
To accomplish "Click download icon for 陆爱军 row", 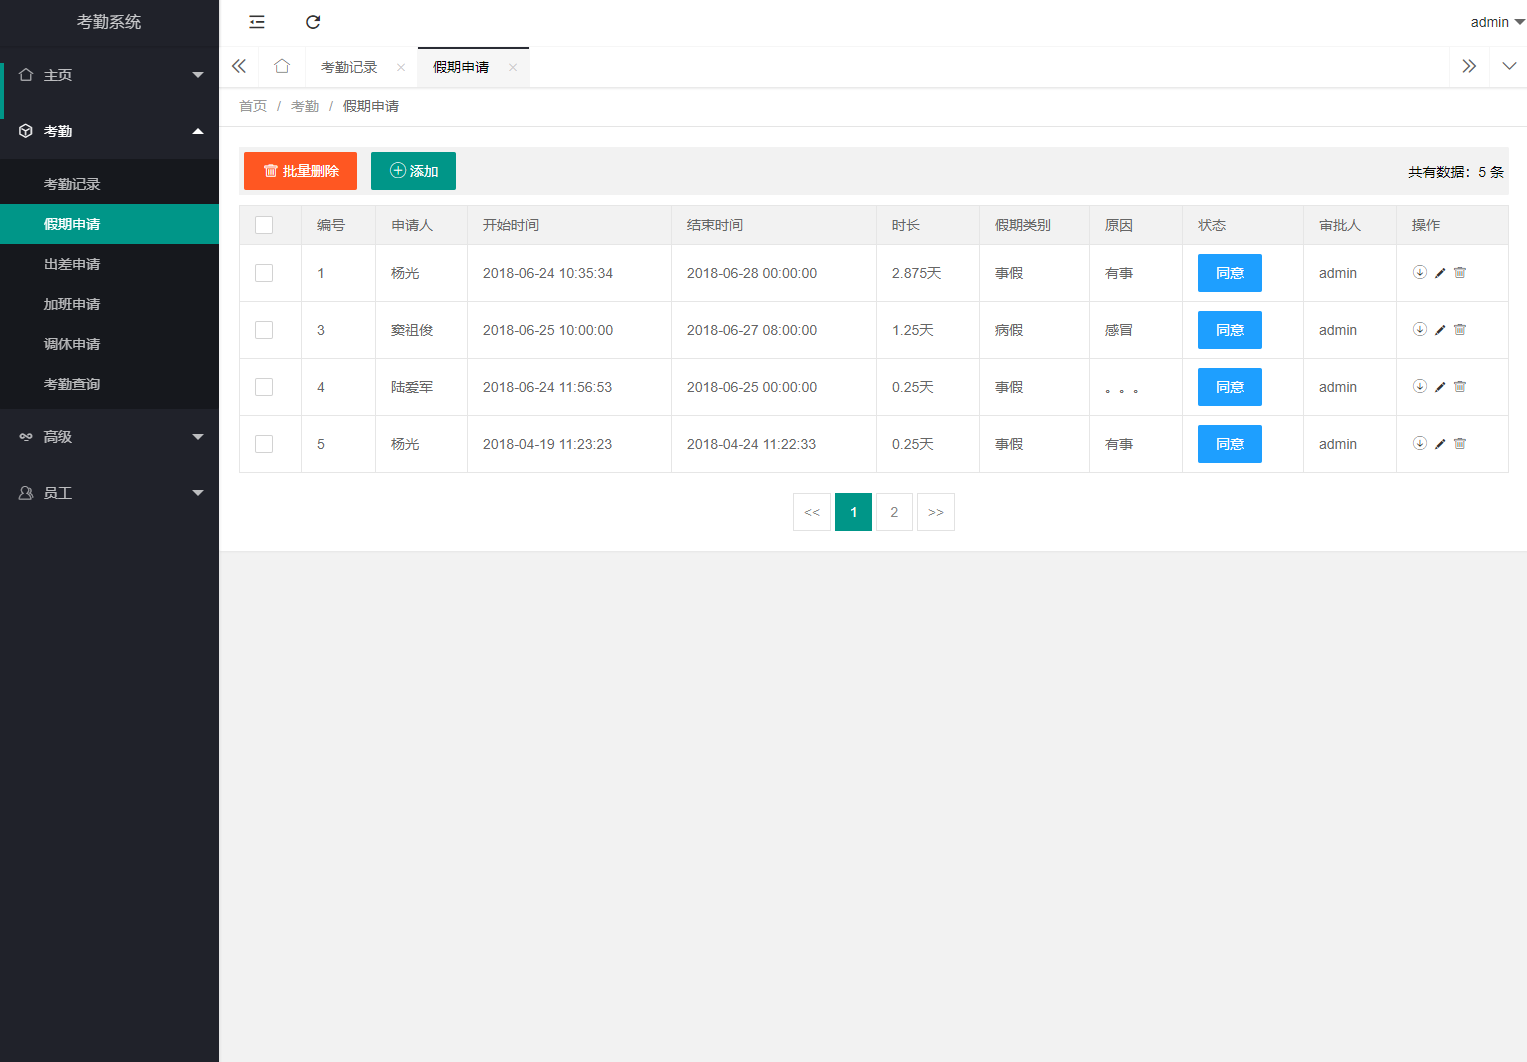I will pos(1420,386).
